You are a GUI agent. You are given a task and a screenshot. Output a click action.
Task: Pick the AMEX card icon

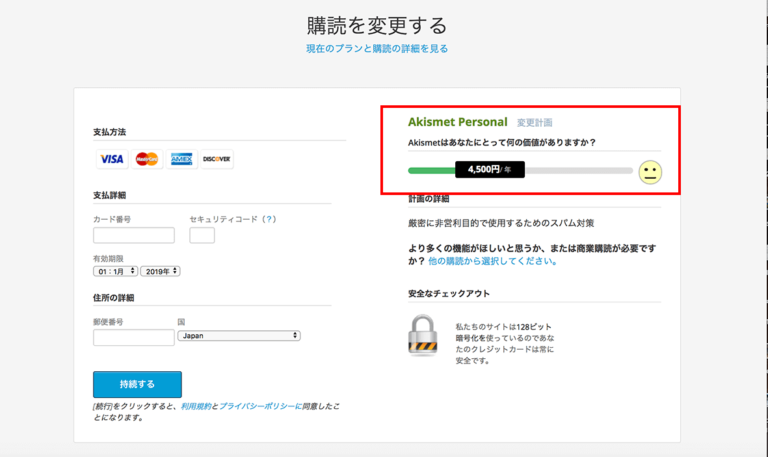(182, 159)
